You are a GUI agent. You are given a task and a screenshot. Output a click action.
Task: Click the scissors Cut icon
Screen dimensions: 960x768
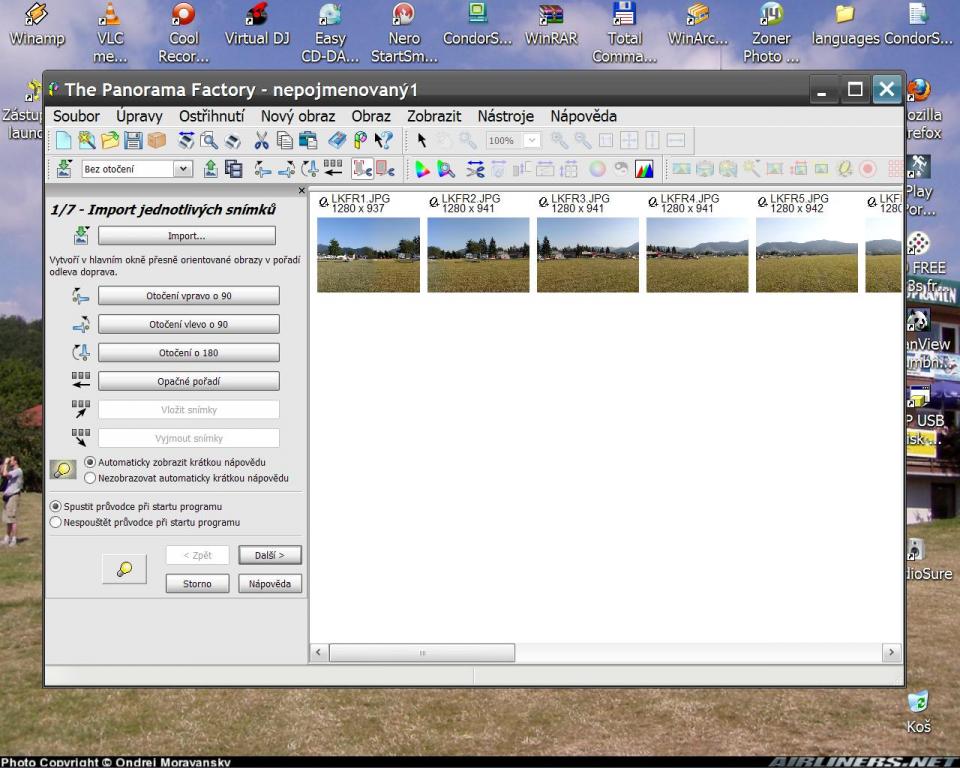coord(262,141)
